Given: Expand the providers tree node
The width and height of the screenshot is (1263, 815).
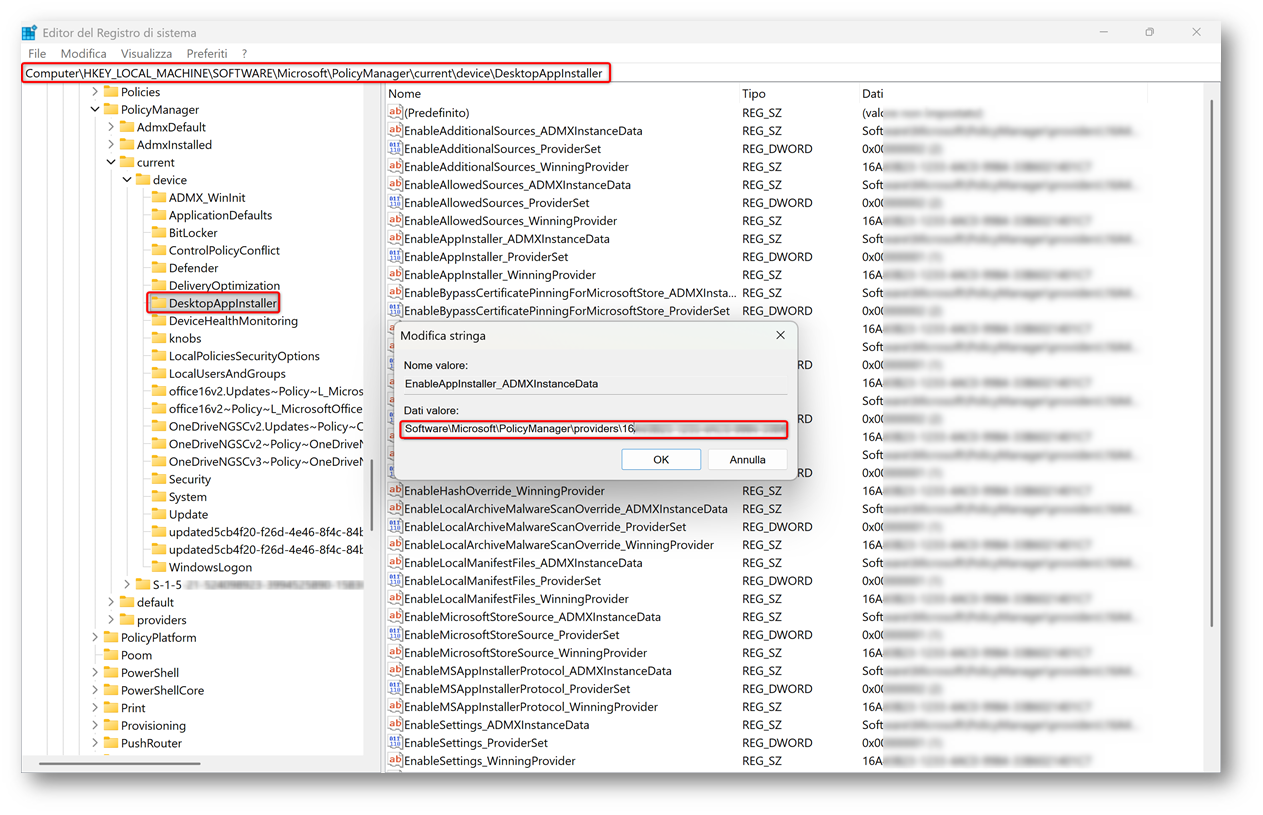Looking at the screenshot, I should pos(111,620).
